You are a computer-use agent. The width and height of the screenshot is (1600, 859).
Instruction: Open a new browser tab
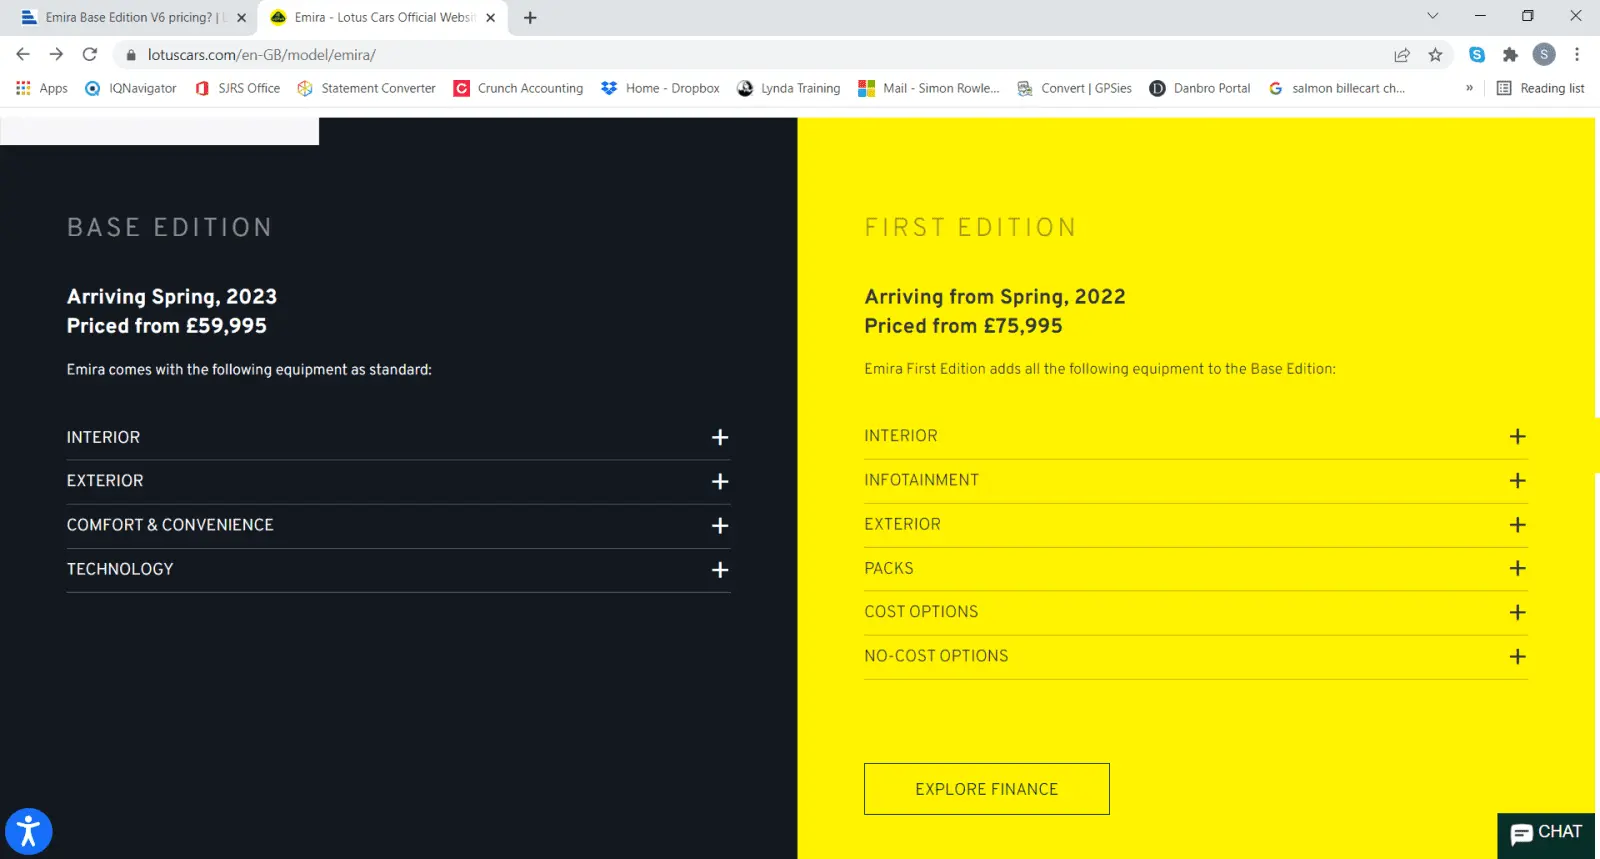tap(530, 18)
